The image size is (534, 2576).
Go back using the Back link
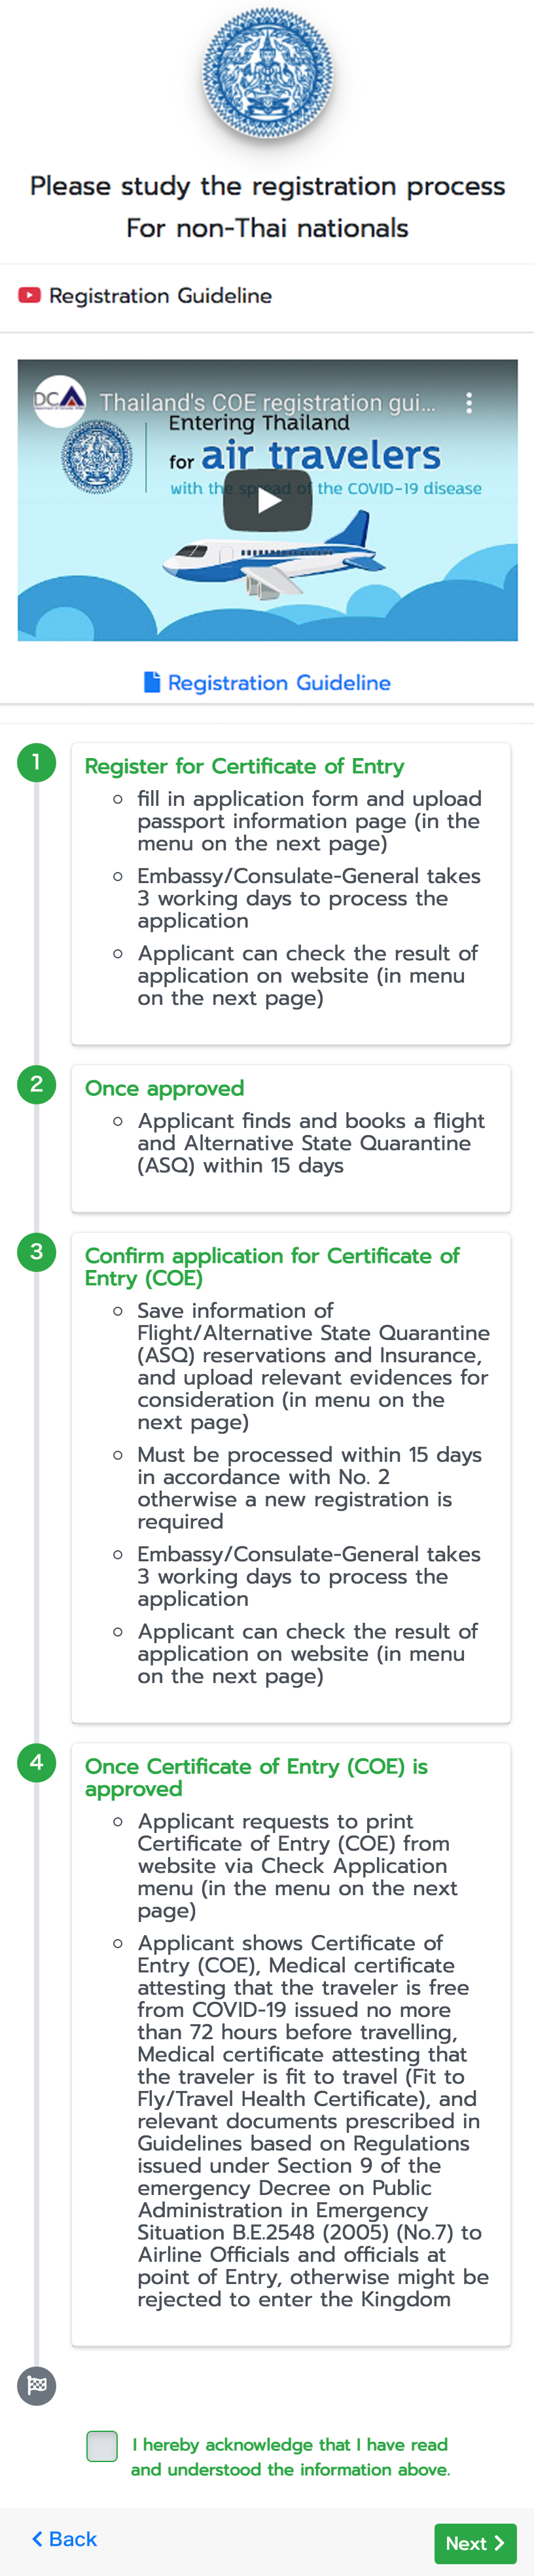[x=65, y=2539]
